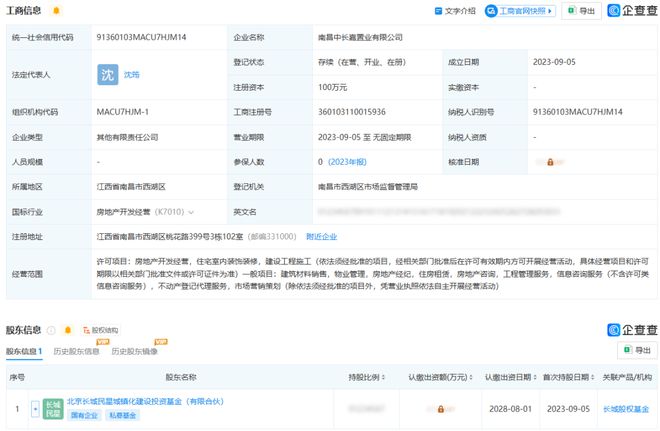Select the 江西省南昌市西湖区 region value

[x=131, y=186]
